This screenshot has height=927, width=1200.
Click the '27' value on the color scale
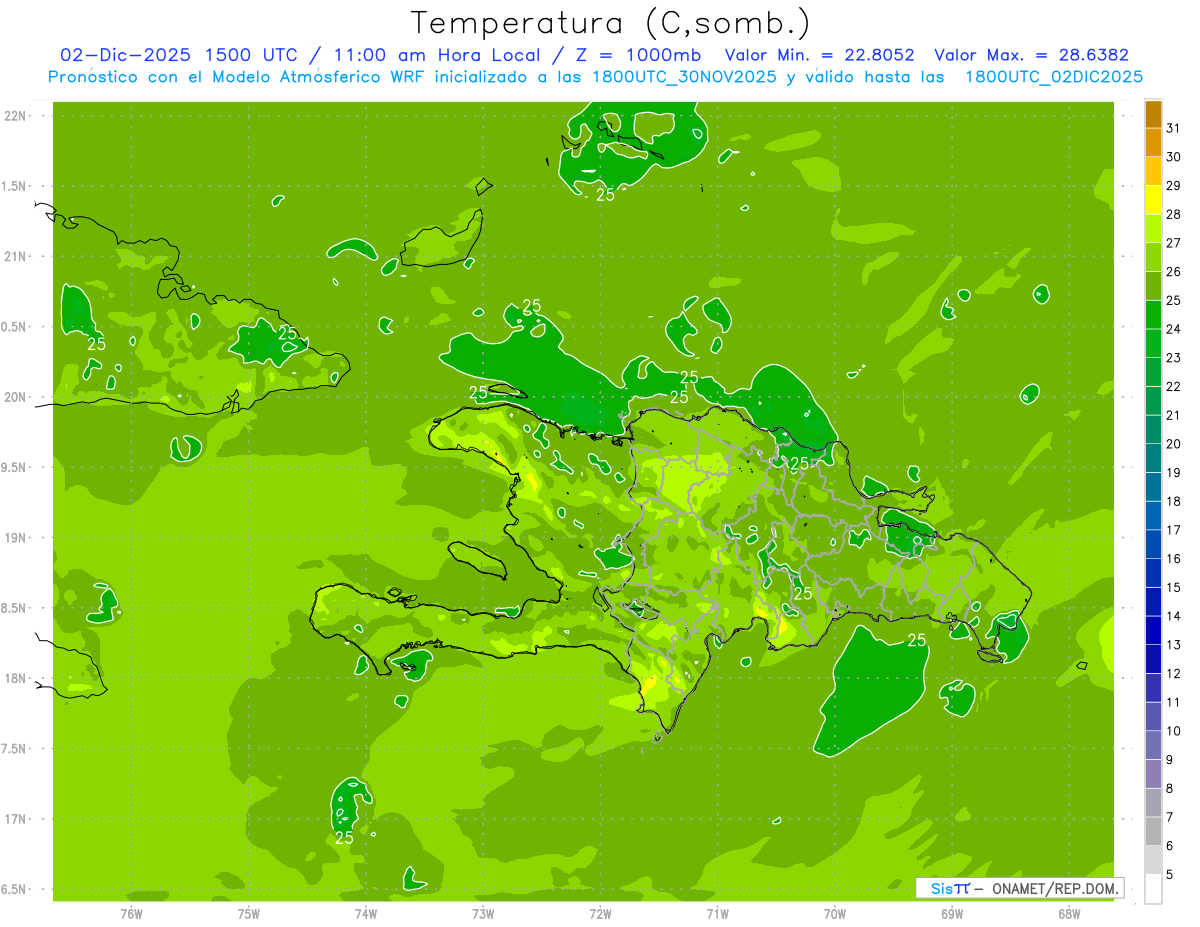click(1174, 243)
